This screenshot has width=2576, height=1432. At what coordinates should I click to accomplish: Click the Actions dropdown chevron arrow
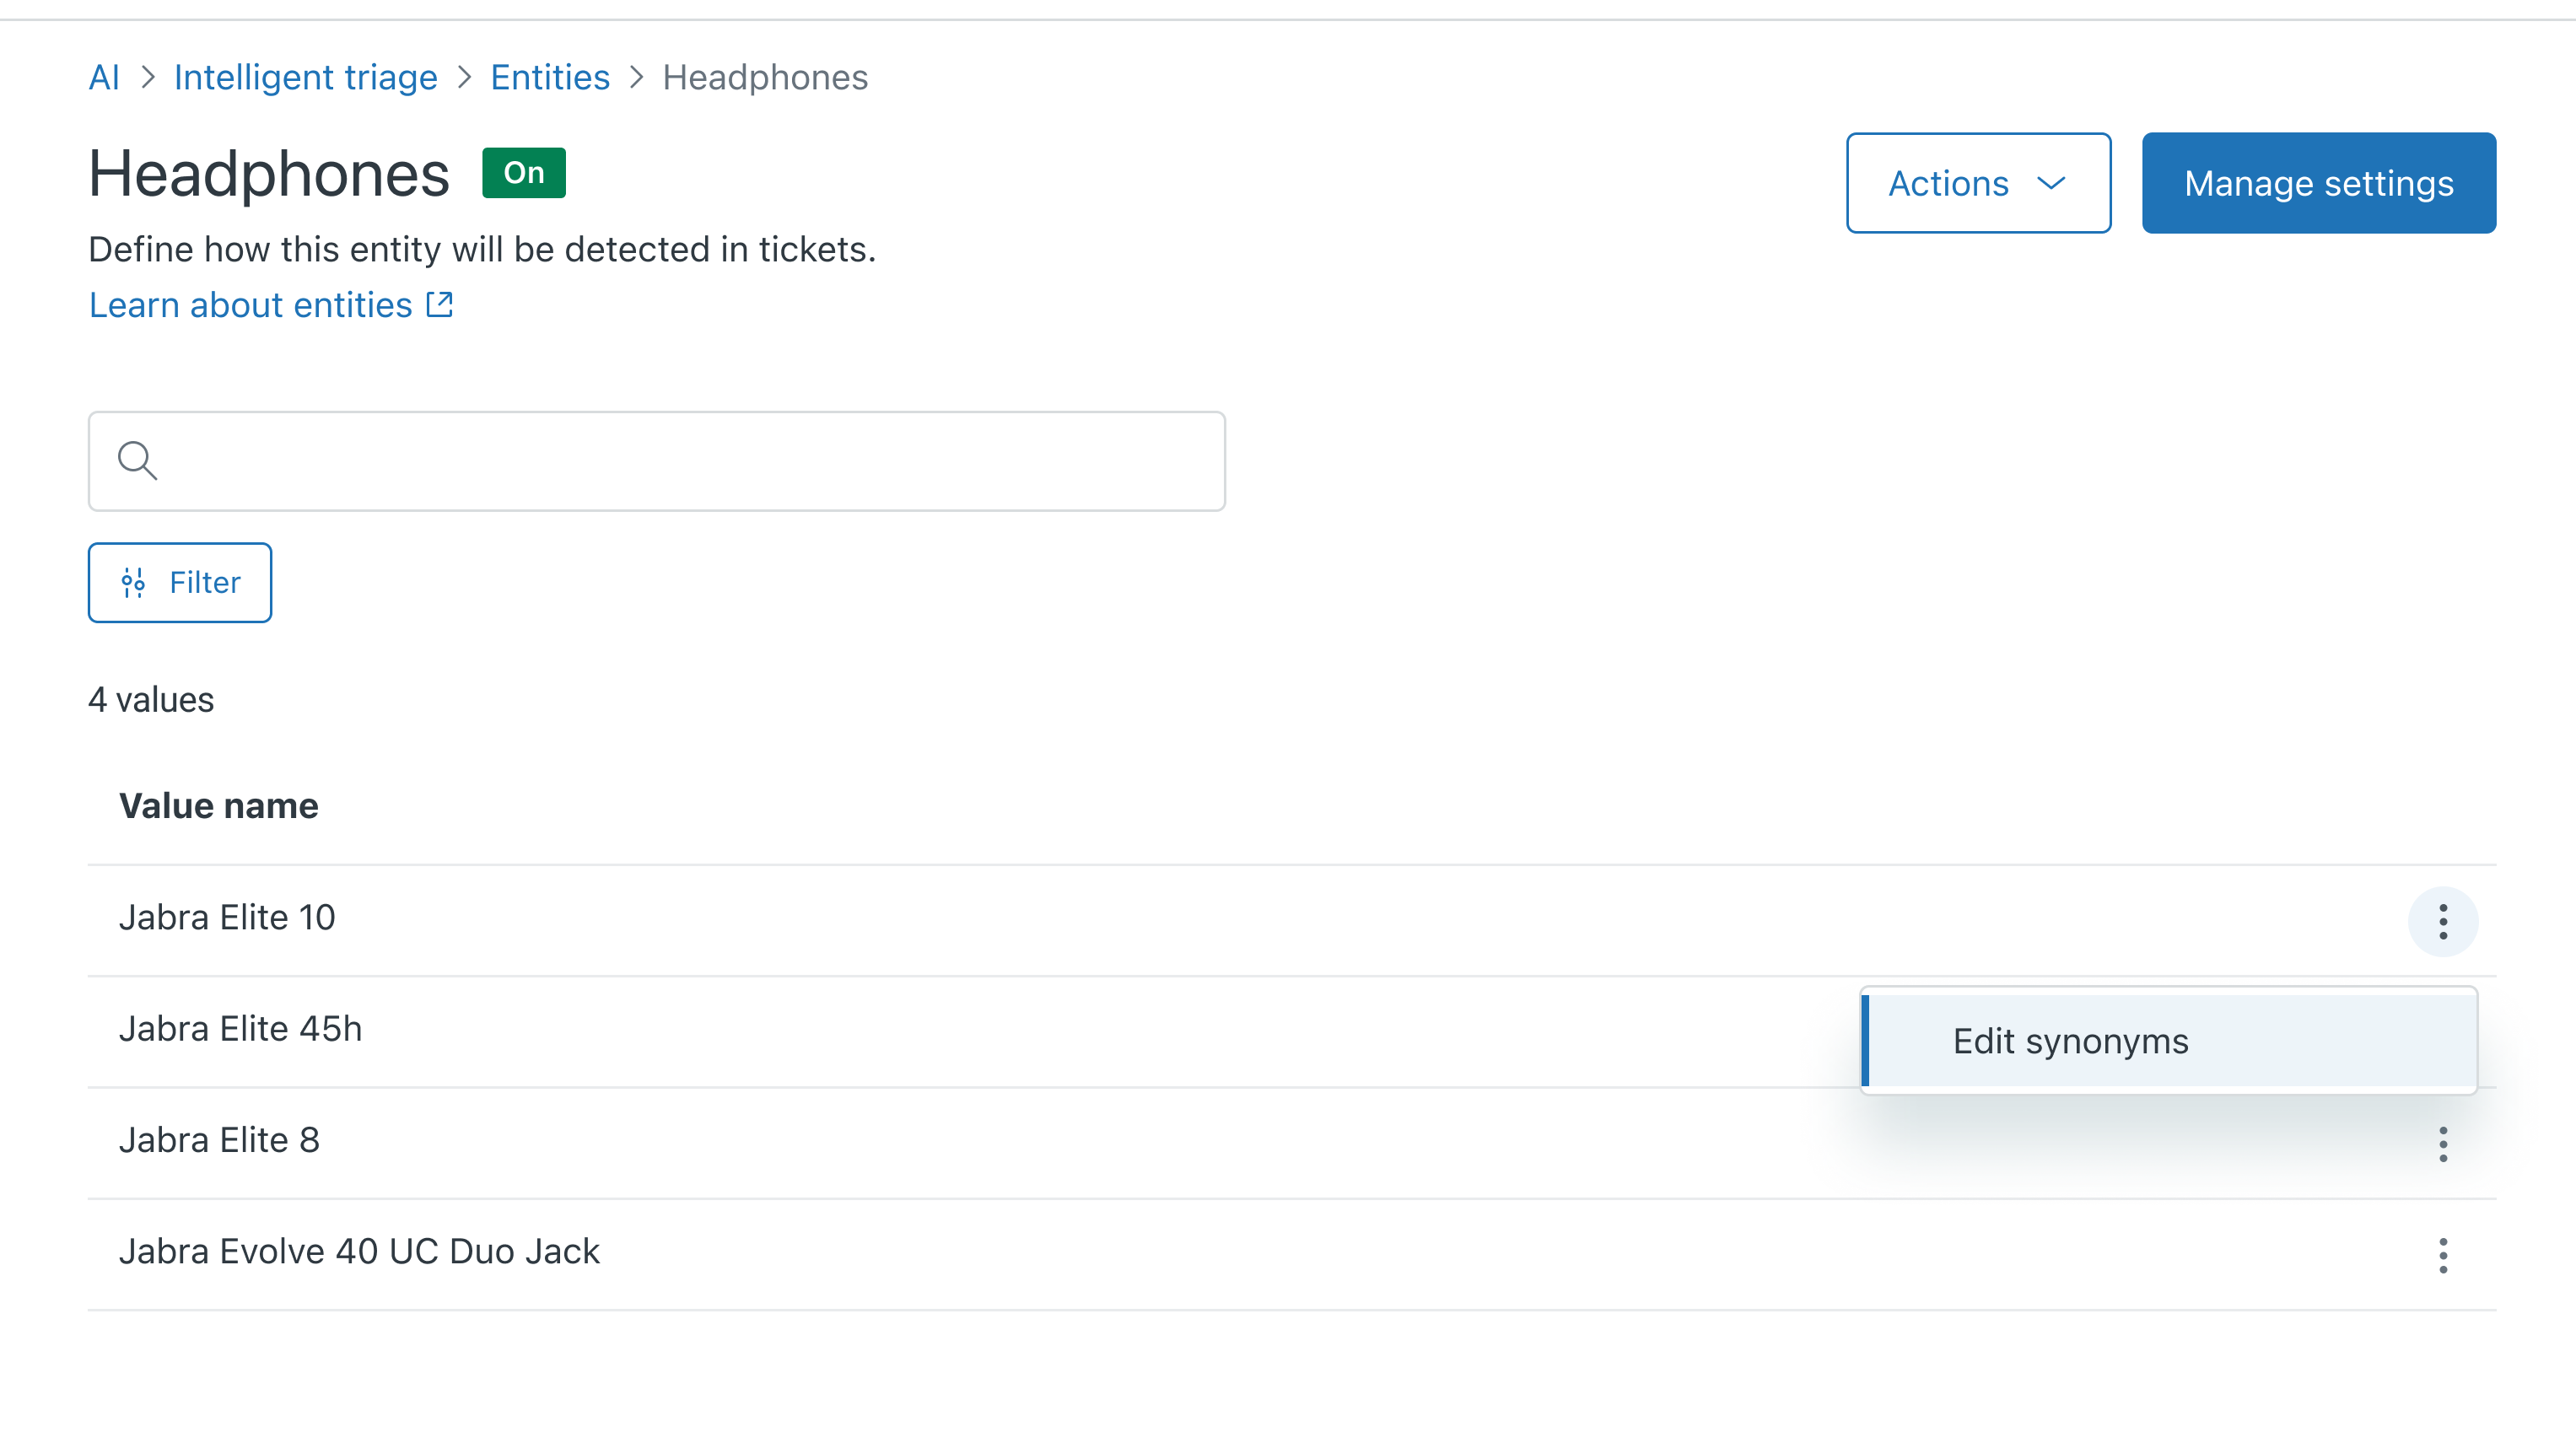pyautogui.click(x=2050, y=183)
